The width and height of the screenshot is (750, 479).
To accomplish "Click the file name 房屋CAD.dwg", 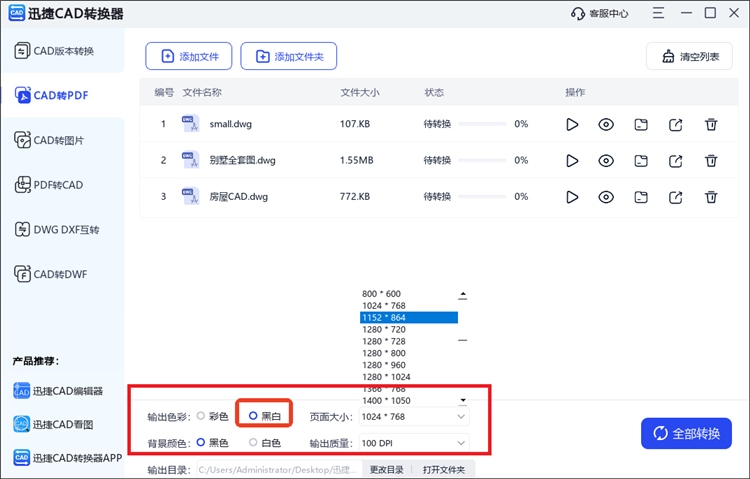I will 239,197.
